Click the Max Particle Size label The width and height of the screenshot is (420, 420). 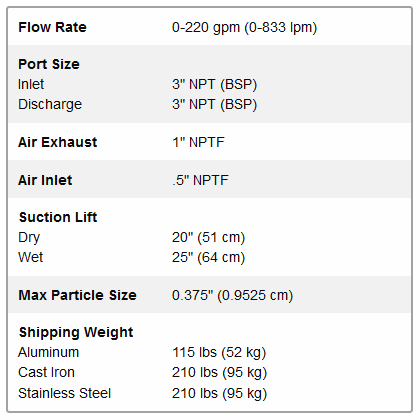point(77,295)
